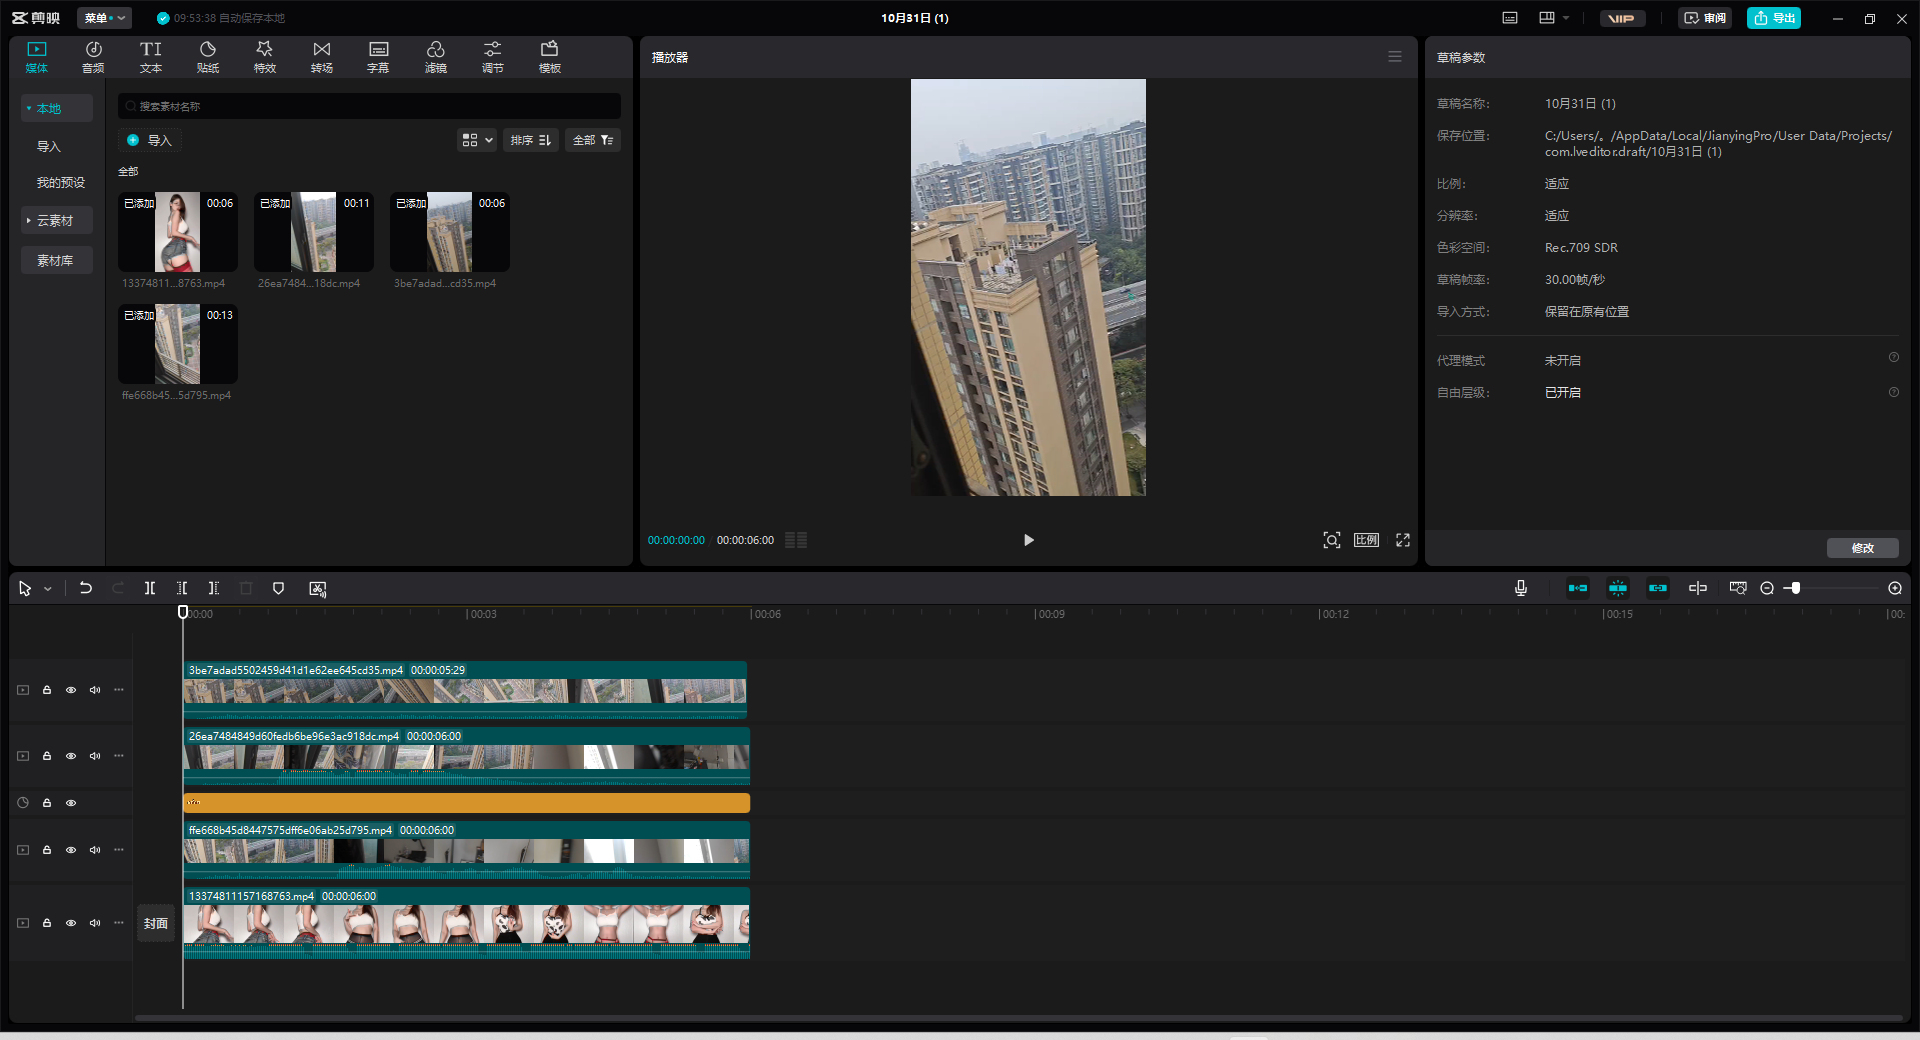This screenshot has height=1040, width=1920.
Task: Click the timeline fit ruler icon
Action: tap(1738, 588)
